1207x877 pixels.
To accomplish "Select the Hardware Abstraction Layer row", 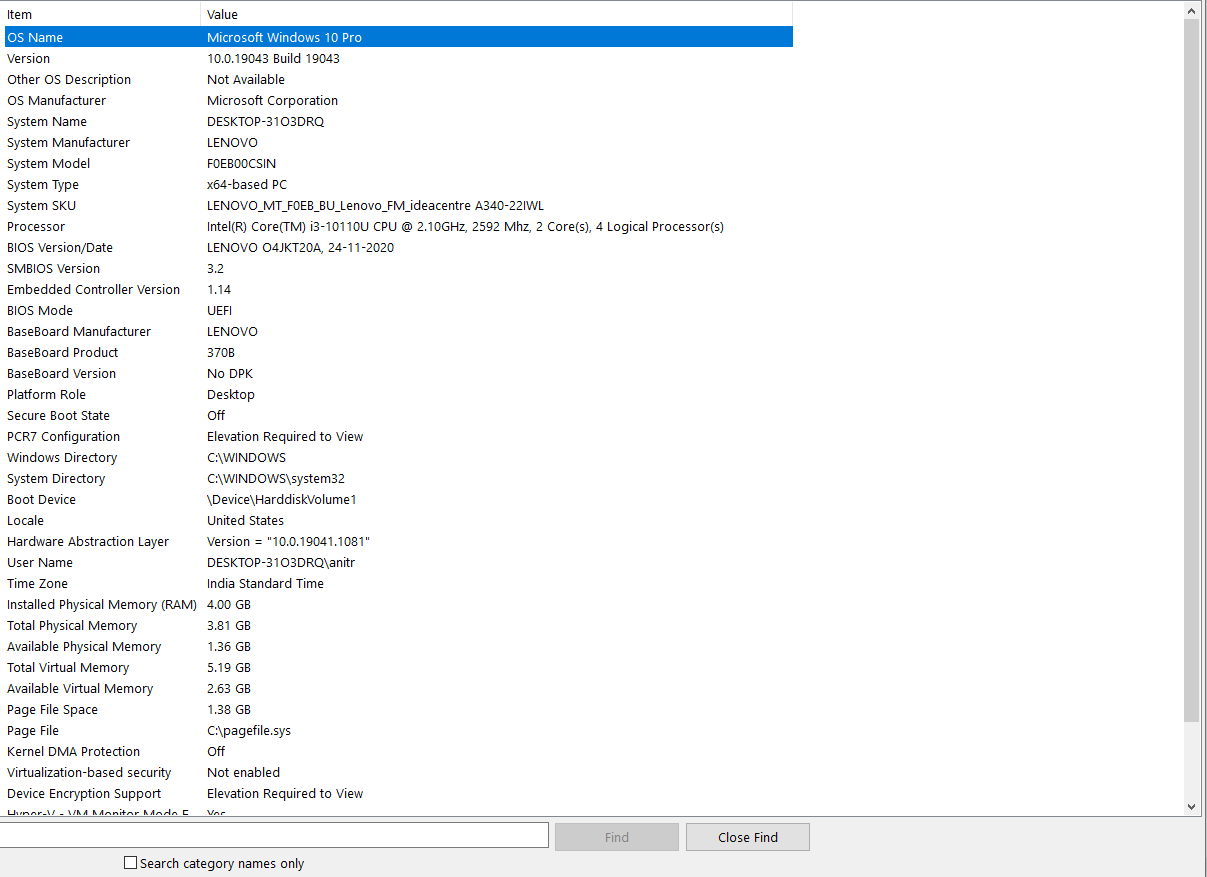I will pyautogui.click(x=397, y=541).
